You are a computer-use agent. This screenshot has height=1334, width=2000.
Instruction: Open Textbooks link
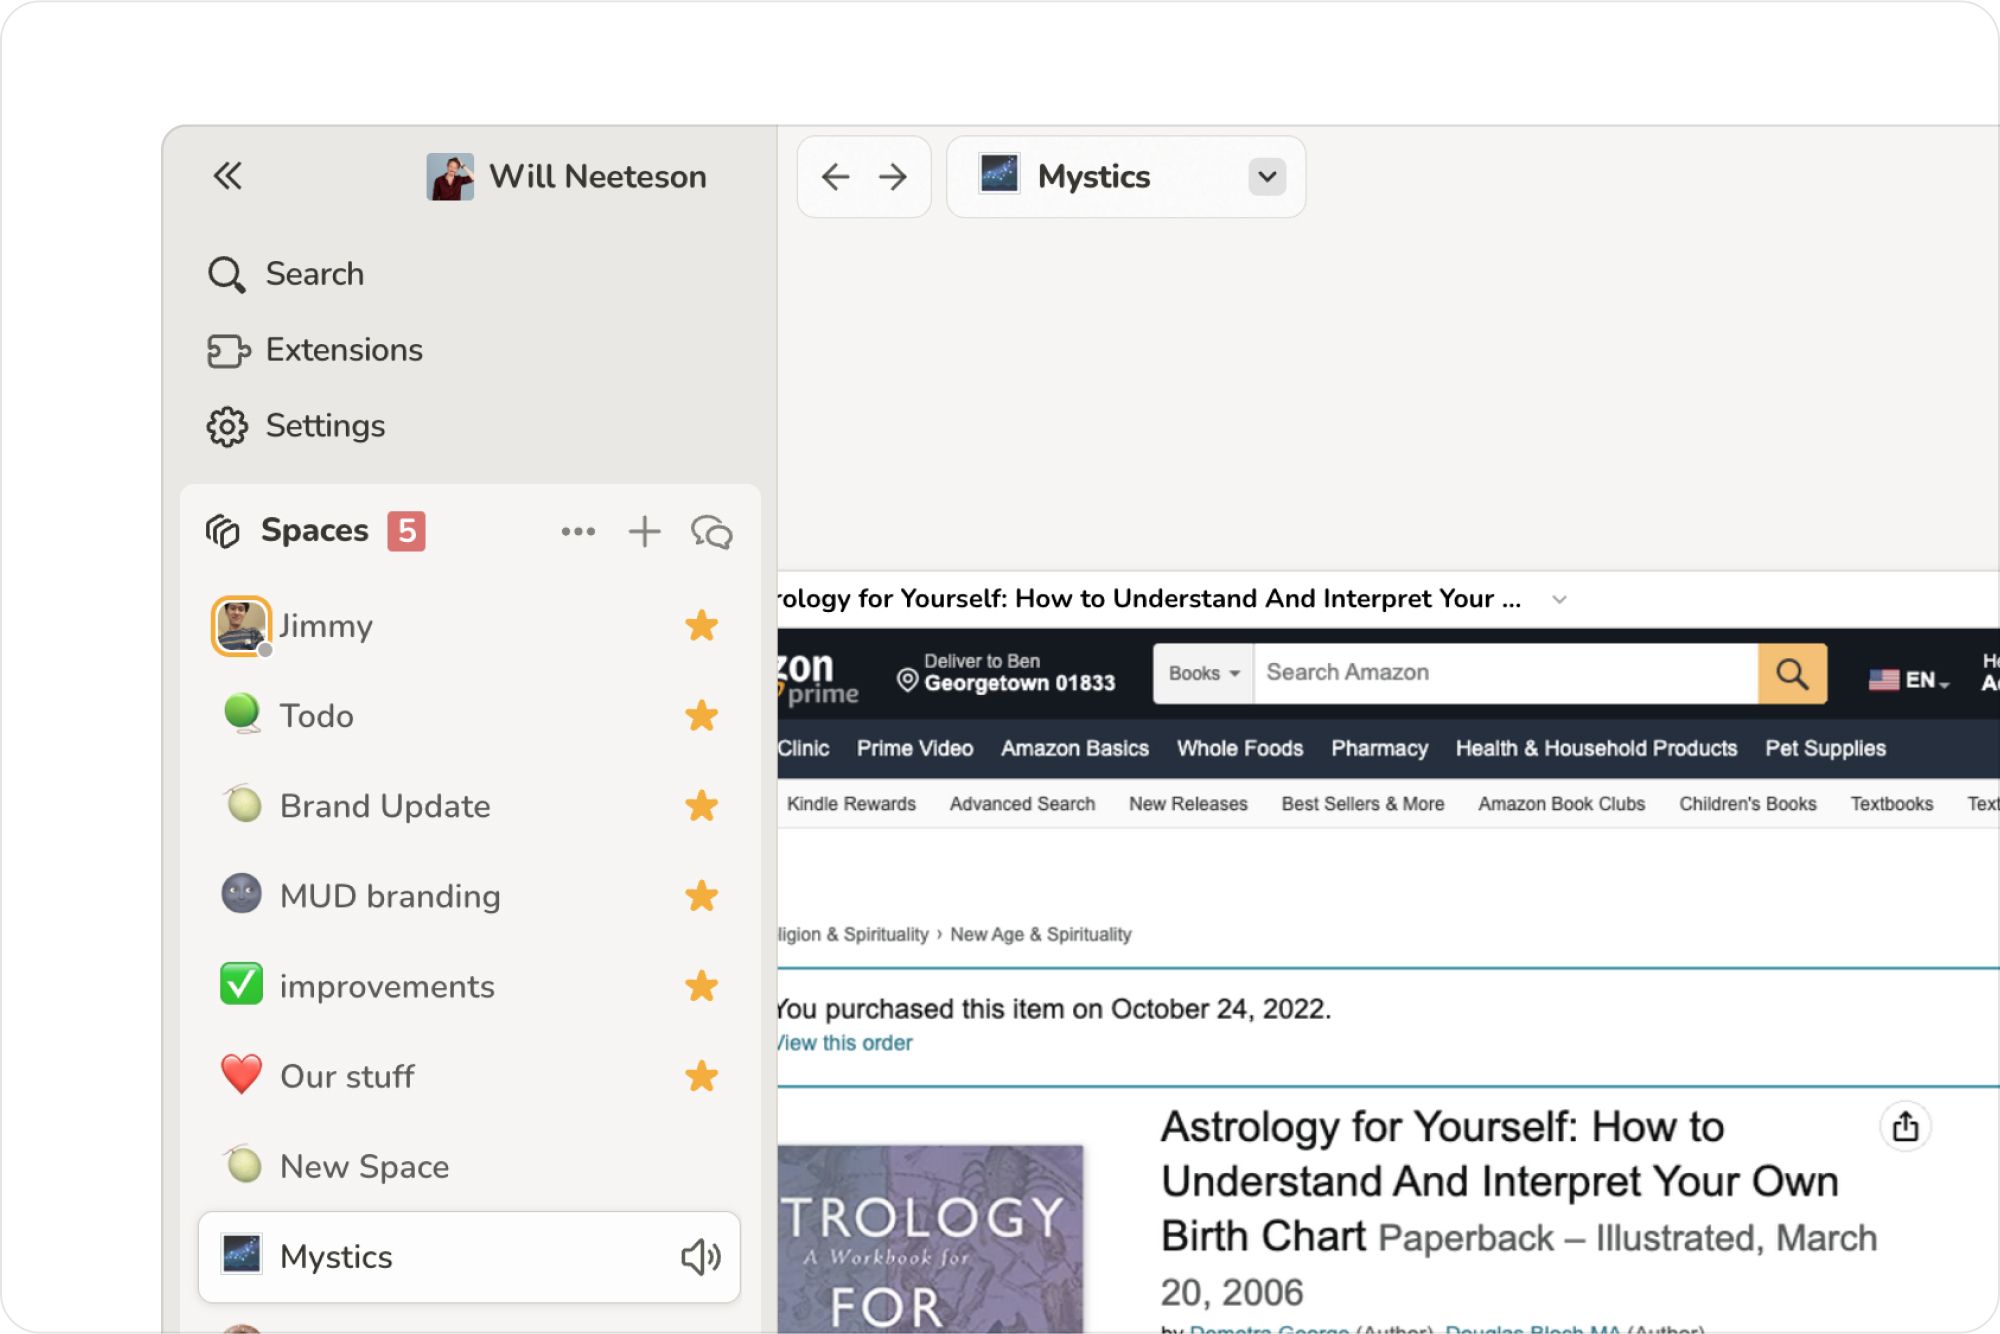click(1891, 804)
